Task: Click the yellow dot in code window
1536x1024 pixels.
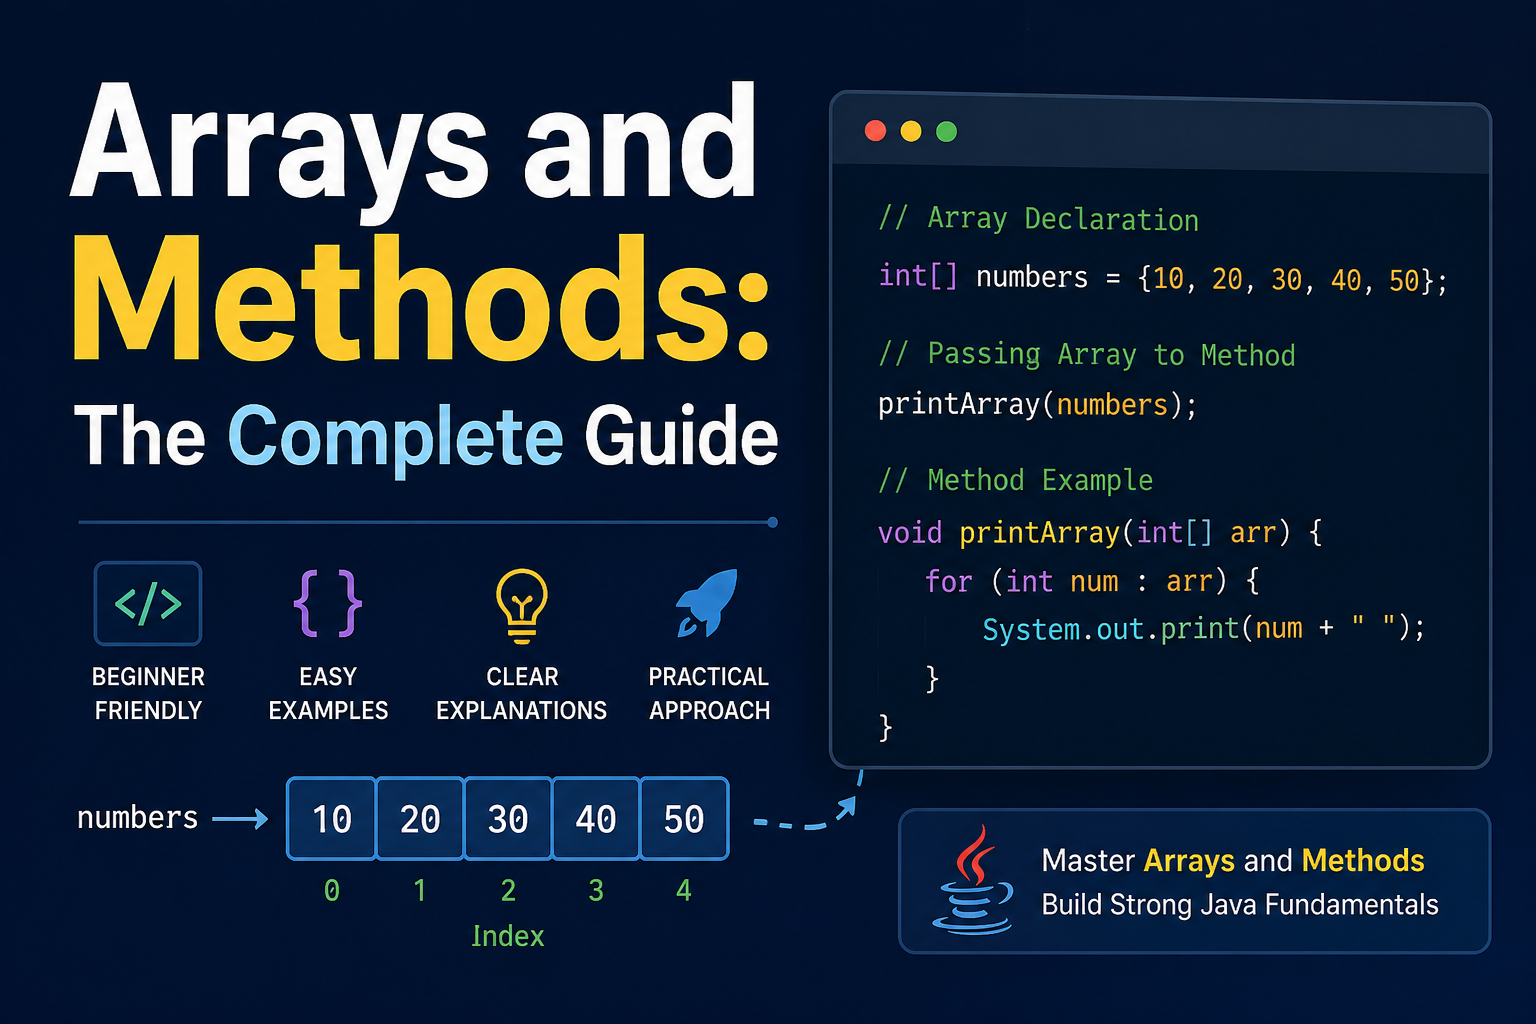Action: coord(911,131)
